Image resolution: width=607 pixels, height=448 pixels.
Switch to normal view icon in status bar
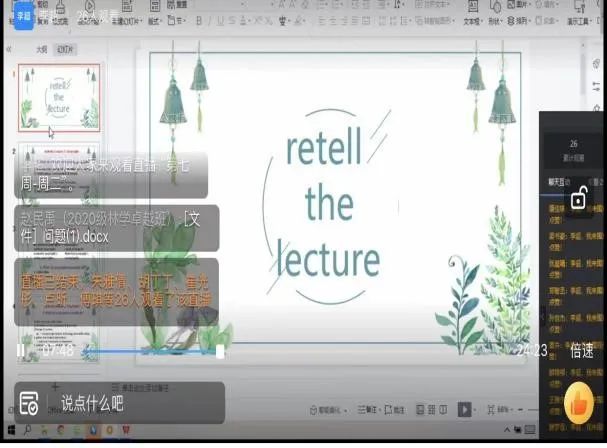click(x=420, y=409)
